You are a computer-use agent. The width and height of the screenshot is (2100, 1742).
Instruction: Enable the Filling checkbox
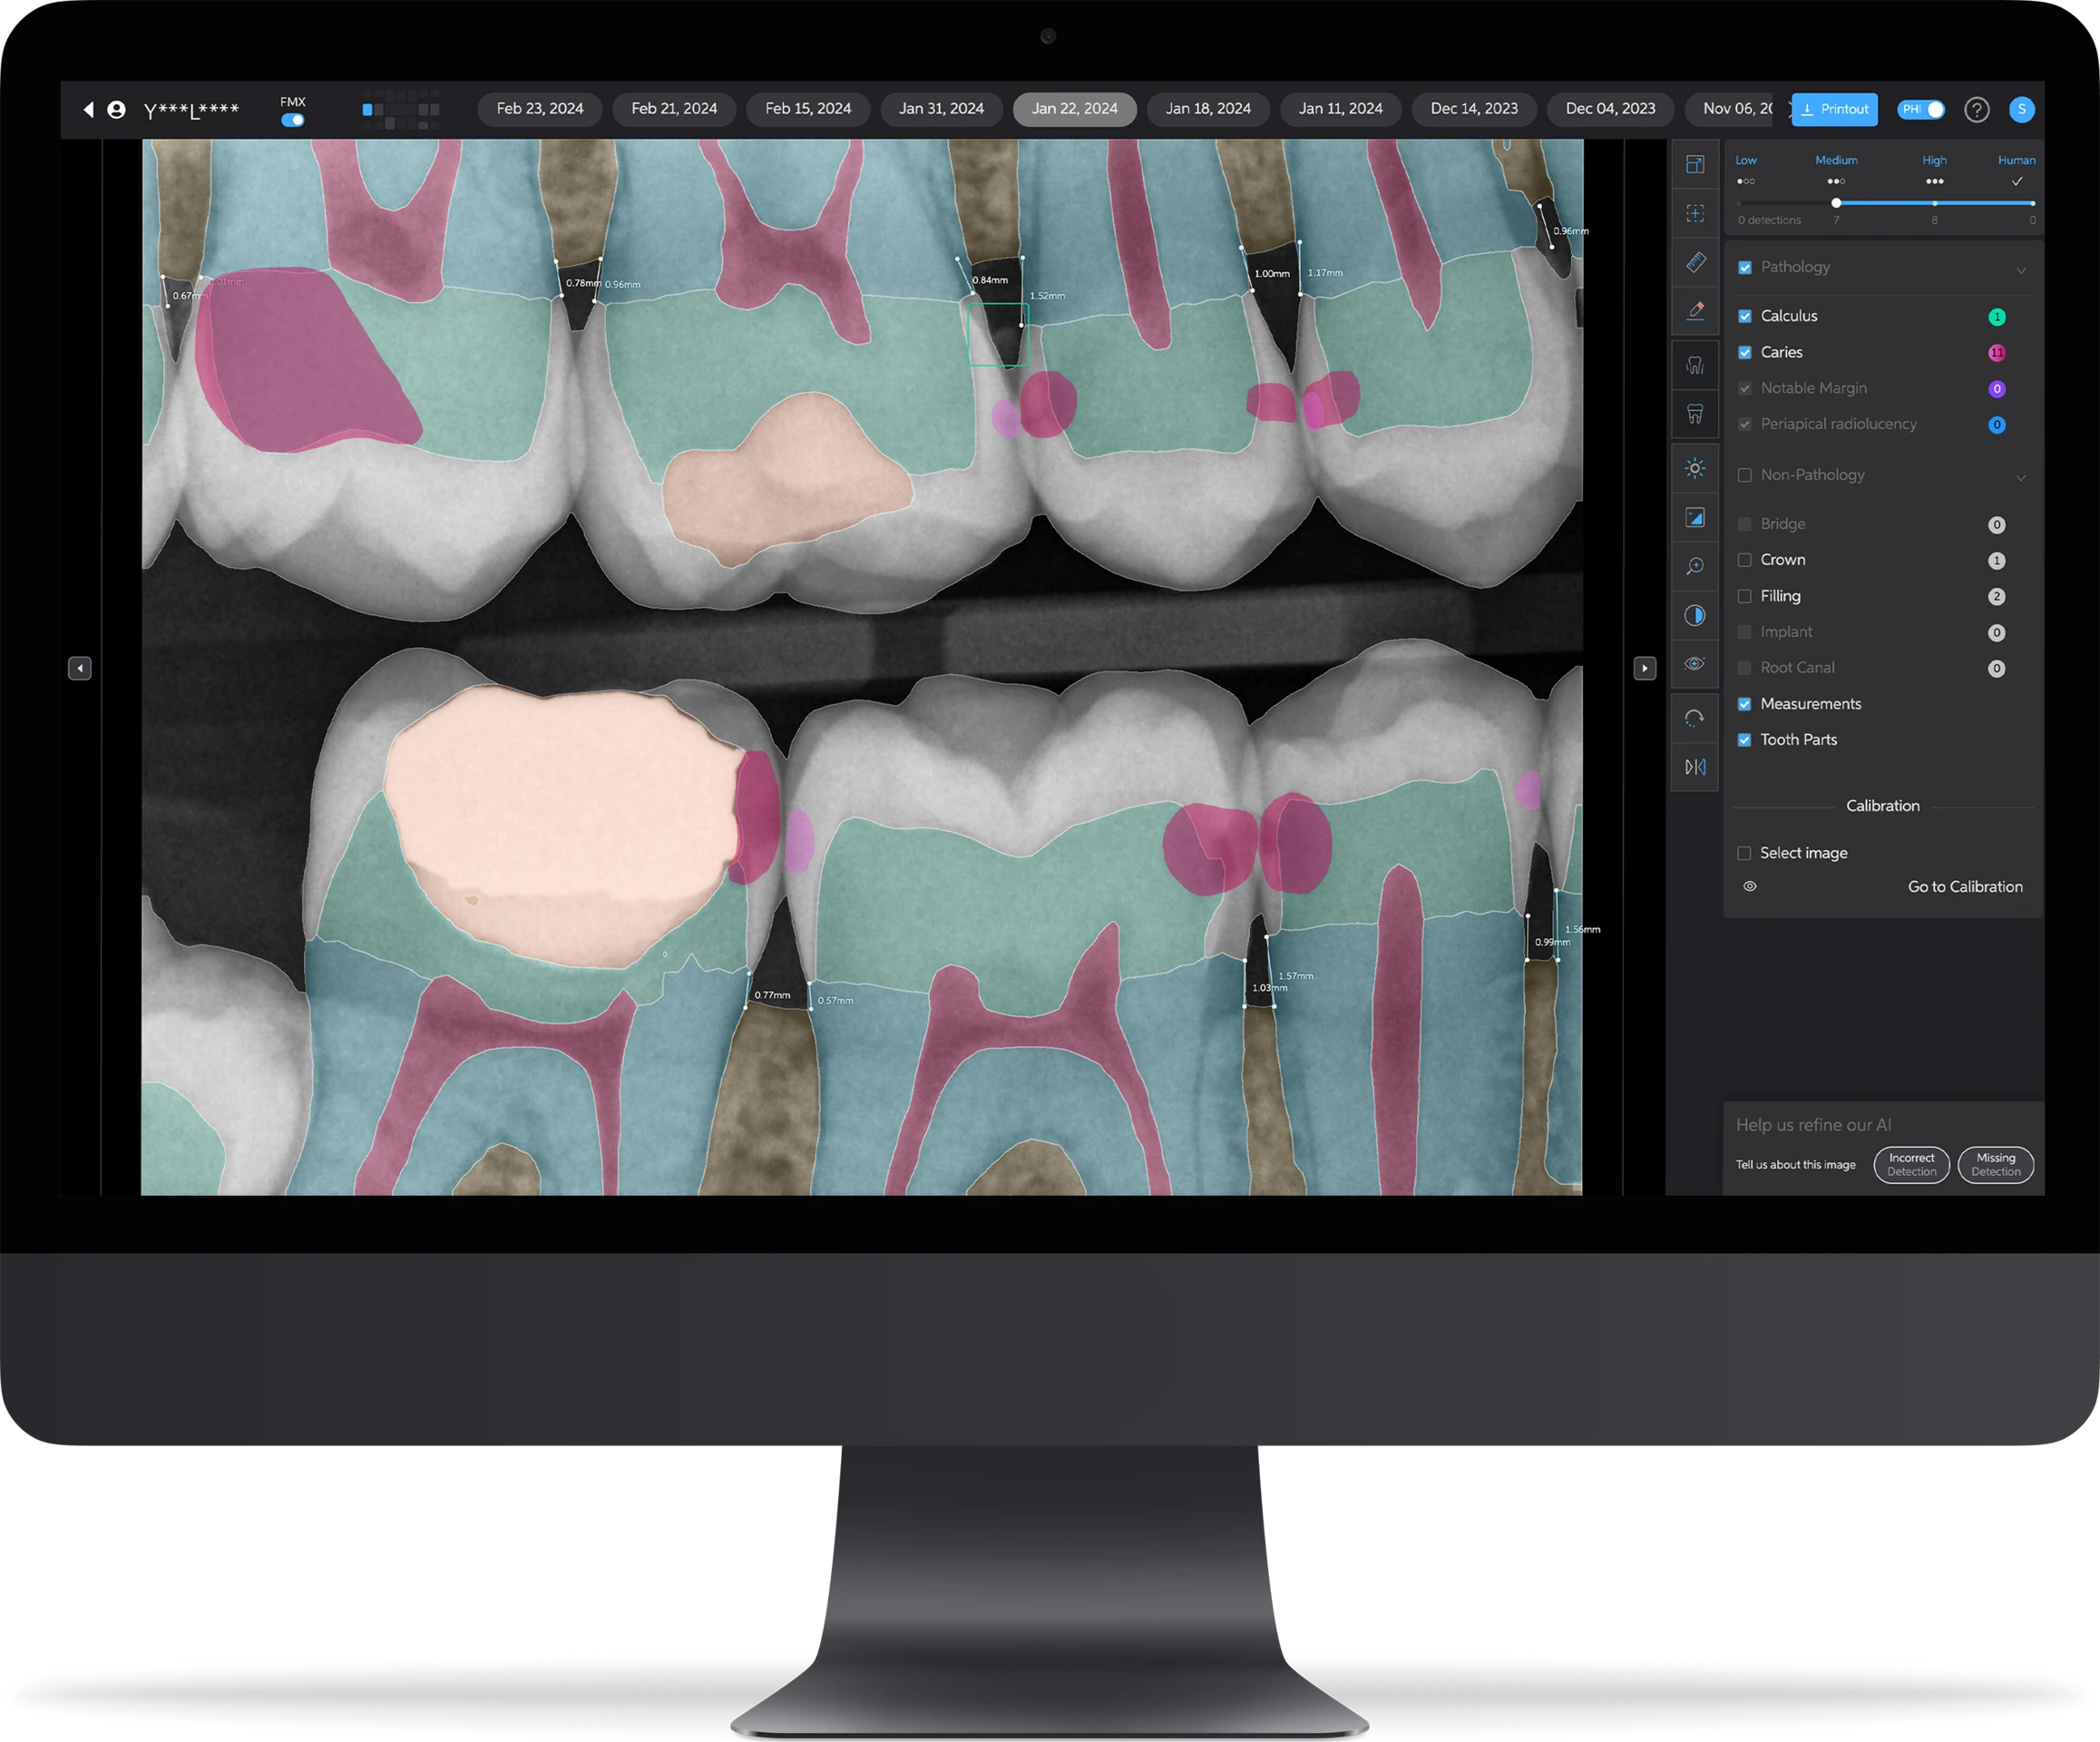[x=1745, y=596]
